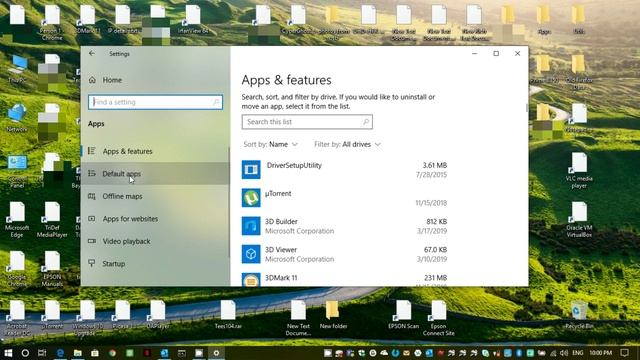640x360 pixels.
Task: Click the Default apps sidebar icon
Action: 92,173
